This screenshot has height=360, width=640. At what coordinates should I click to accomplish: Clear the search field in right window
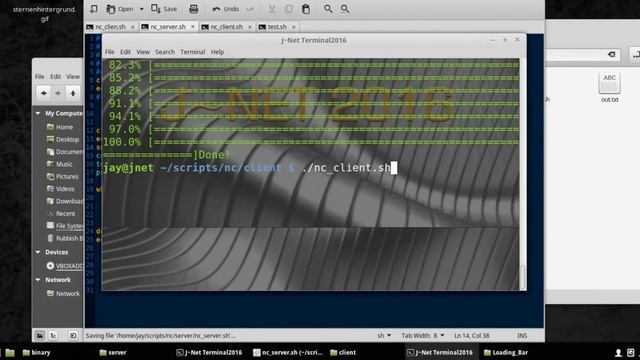click(611, 54)
